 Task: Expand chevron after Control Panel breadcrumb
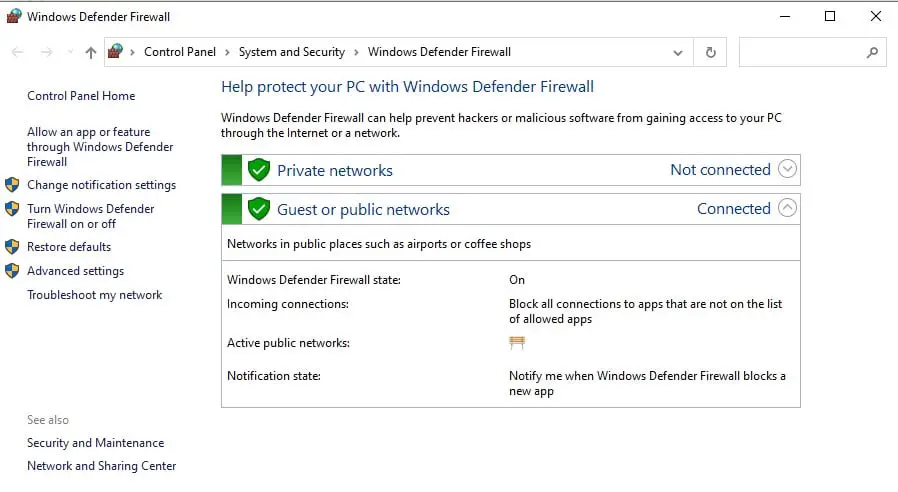(227, 52)
